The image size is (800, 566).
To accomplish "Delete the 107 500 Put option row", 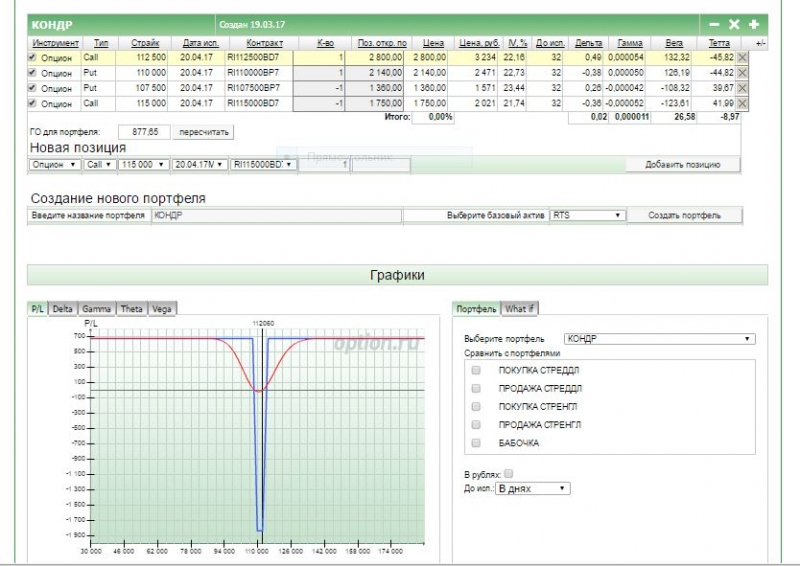I will (x=742, y=89).
